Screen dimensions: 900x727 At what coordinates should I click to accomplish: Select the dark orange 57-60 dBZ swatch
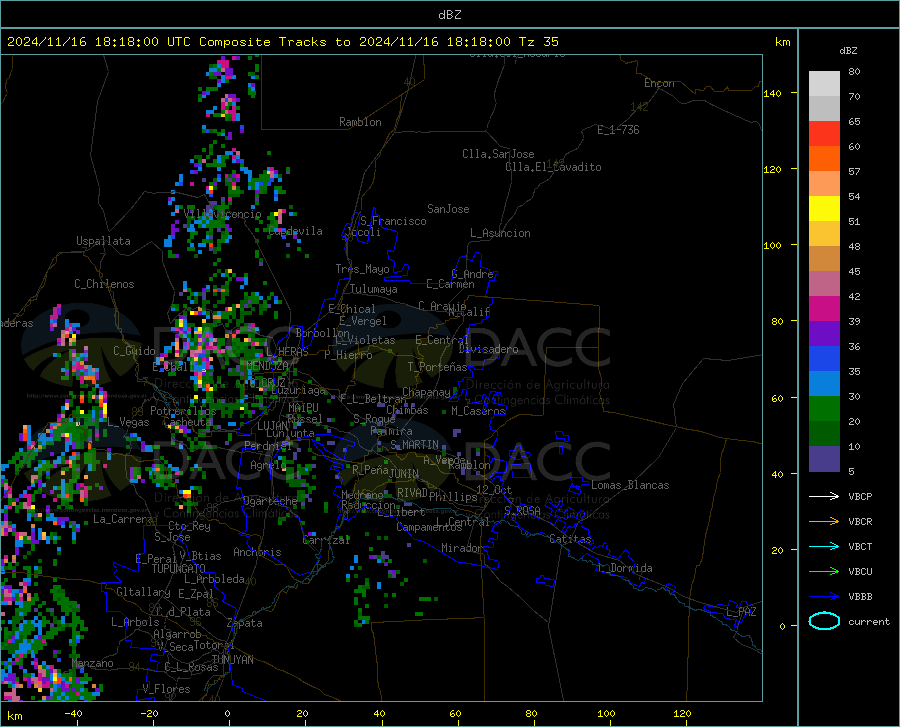(824, 158)
